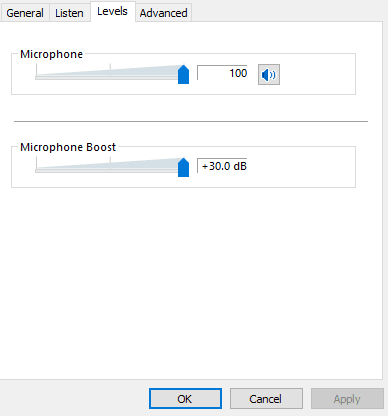Click the Cancel button
This screenshot has height=416, width=388.
[x=266, y=398]
